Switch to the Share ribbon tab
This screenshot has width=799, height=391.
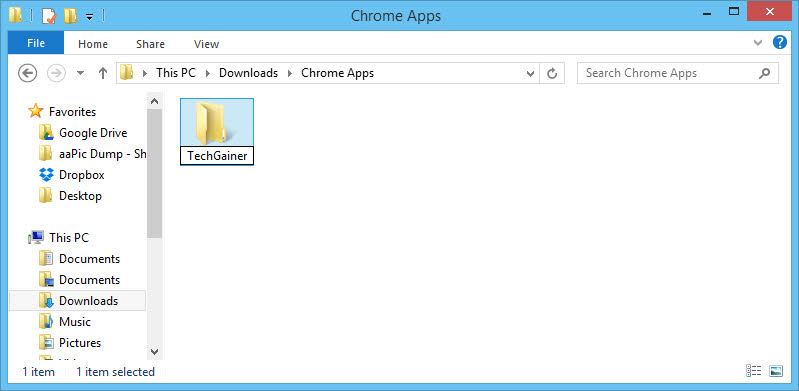click(x=150, y=44)
